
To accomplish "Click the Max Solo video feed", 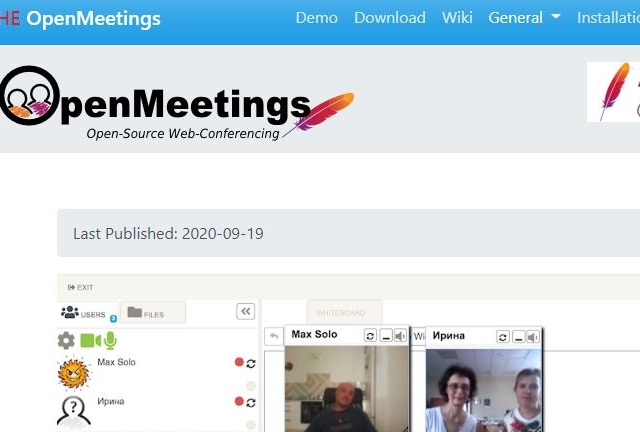I will point(347,389).
